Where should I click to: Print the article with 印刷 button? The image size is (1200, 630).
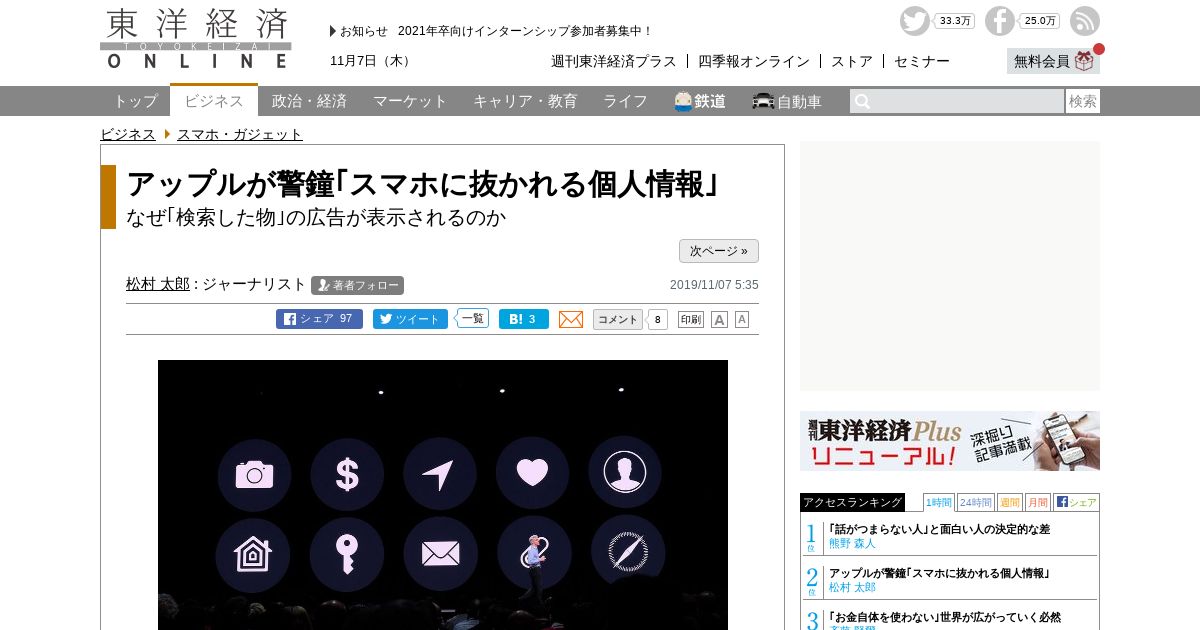point(691,319)
